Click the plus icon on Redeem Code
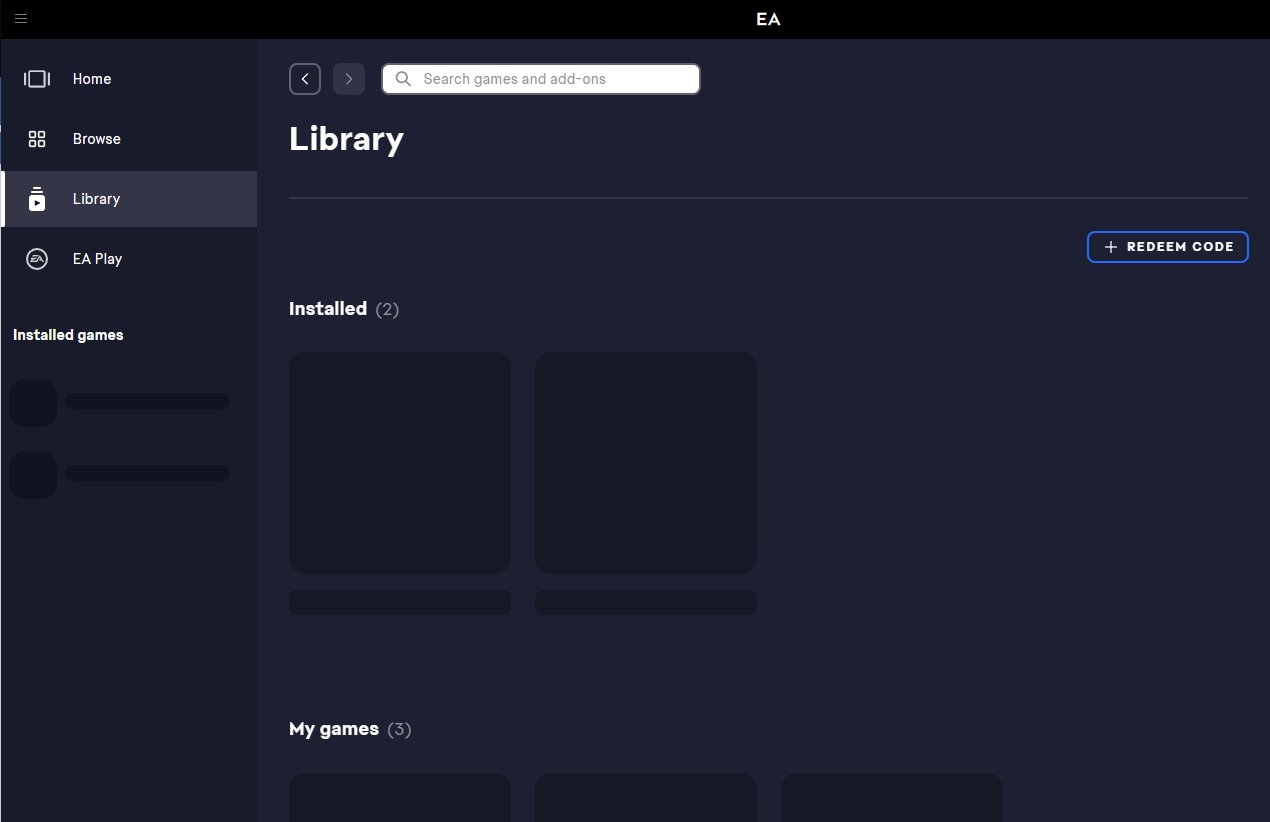This screenshot has width=1270, height=822. click(x=1110, y=247)
